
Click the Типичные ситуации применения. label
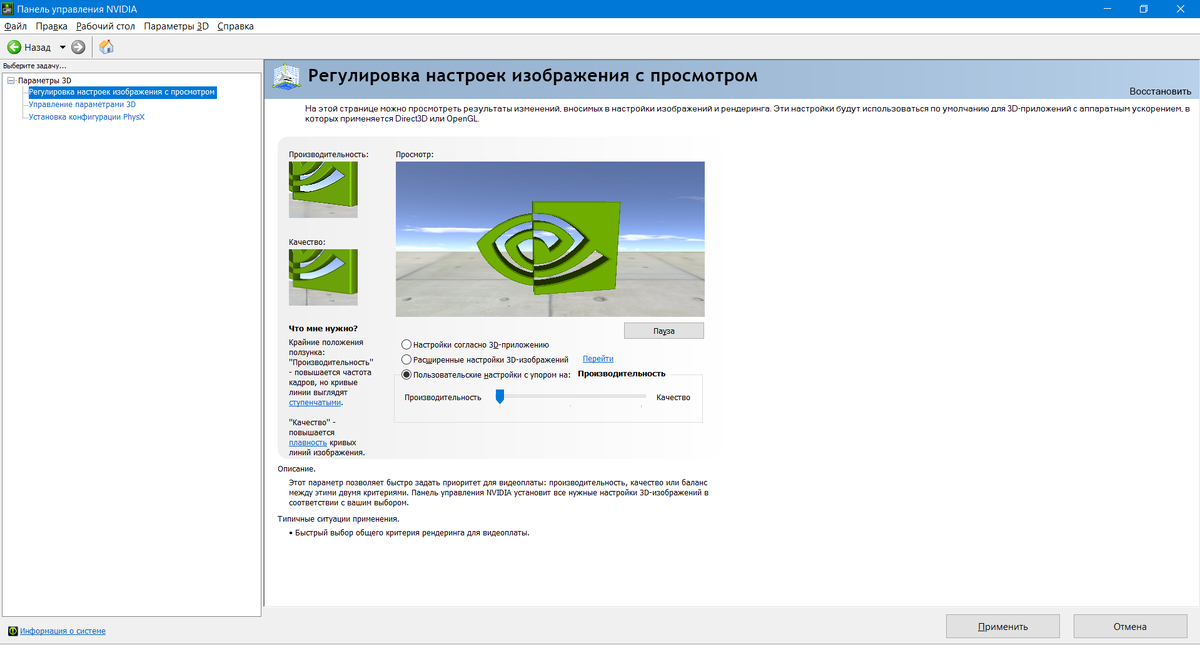tap(339, 519)
